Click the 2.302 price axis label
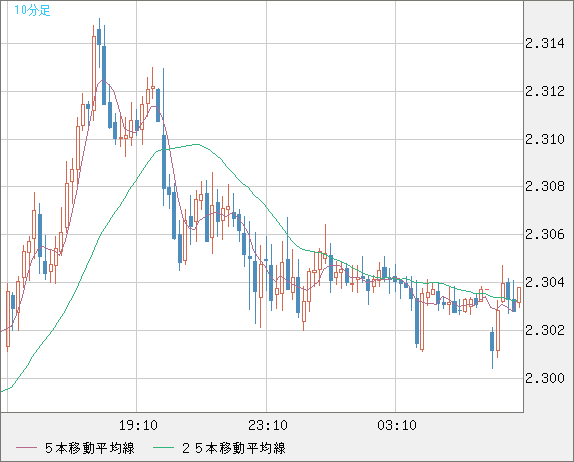574x462 pixels. coord(545,331)
